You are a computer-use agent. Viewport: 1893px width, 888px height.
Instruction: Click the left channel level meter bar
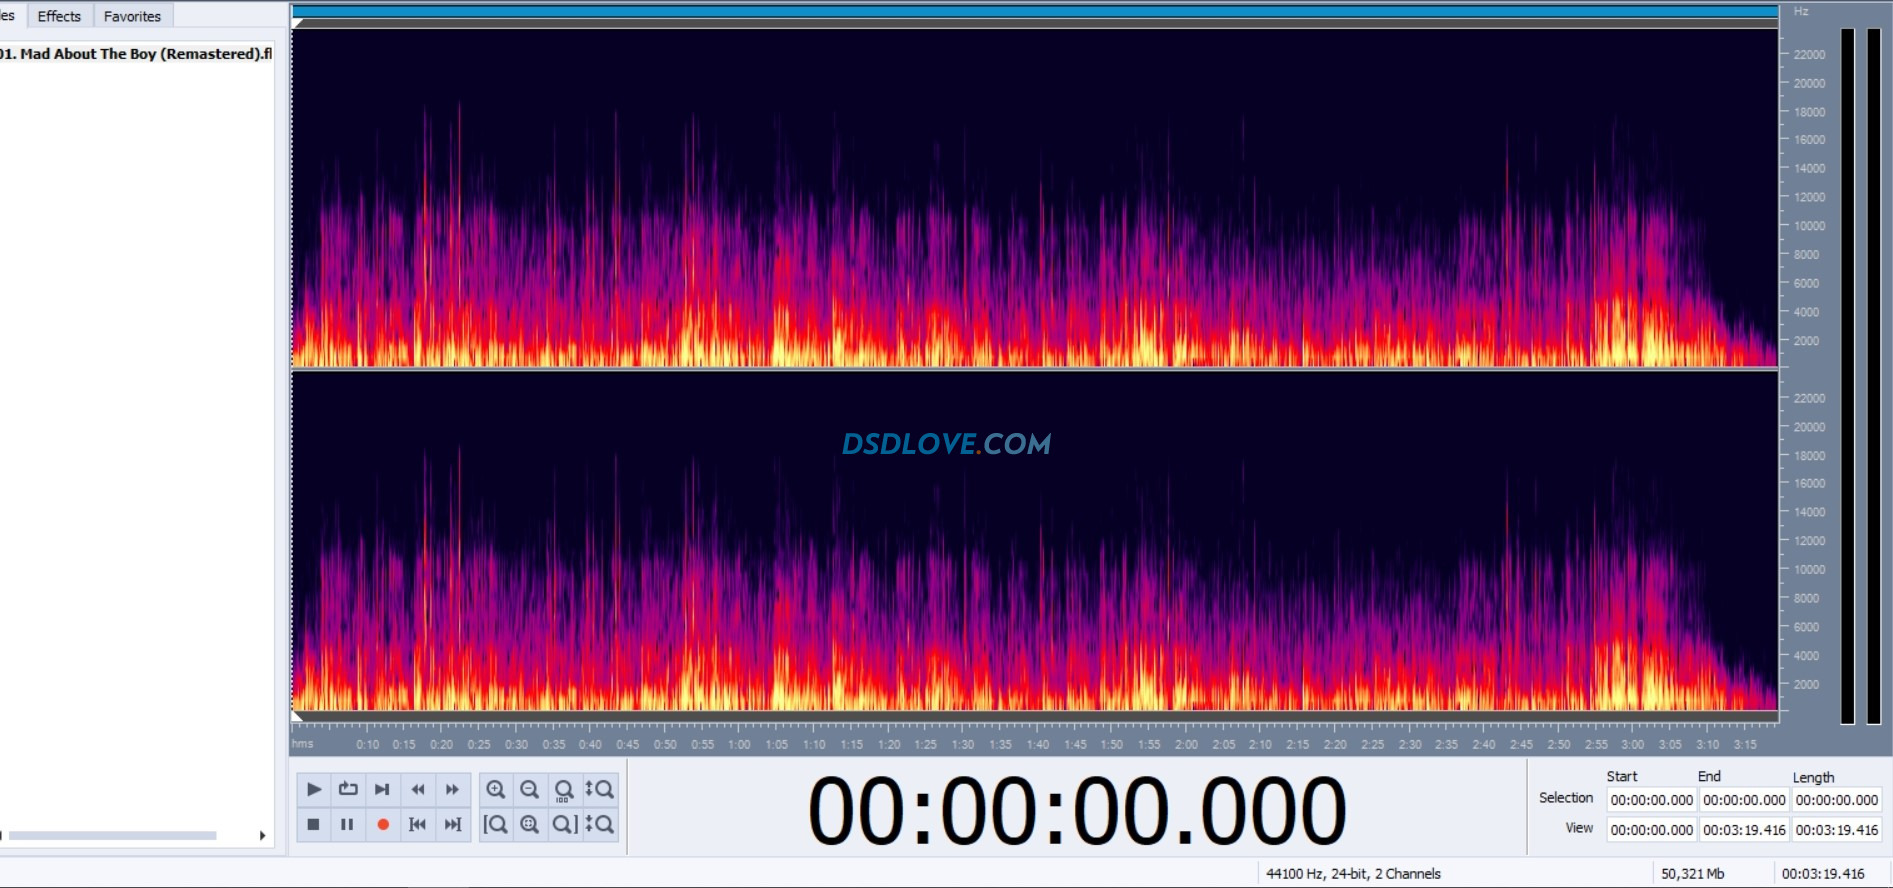1848,375
